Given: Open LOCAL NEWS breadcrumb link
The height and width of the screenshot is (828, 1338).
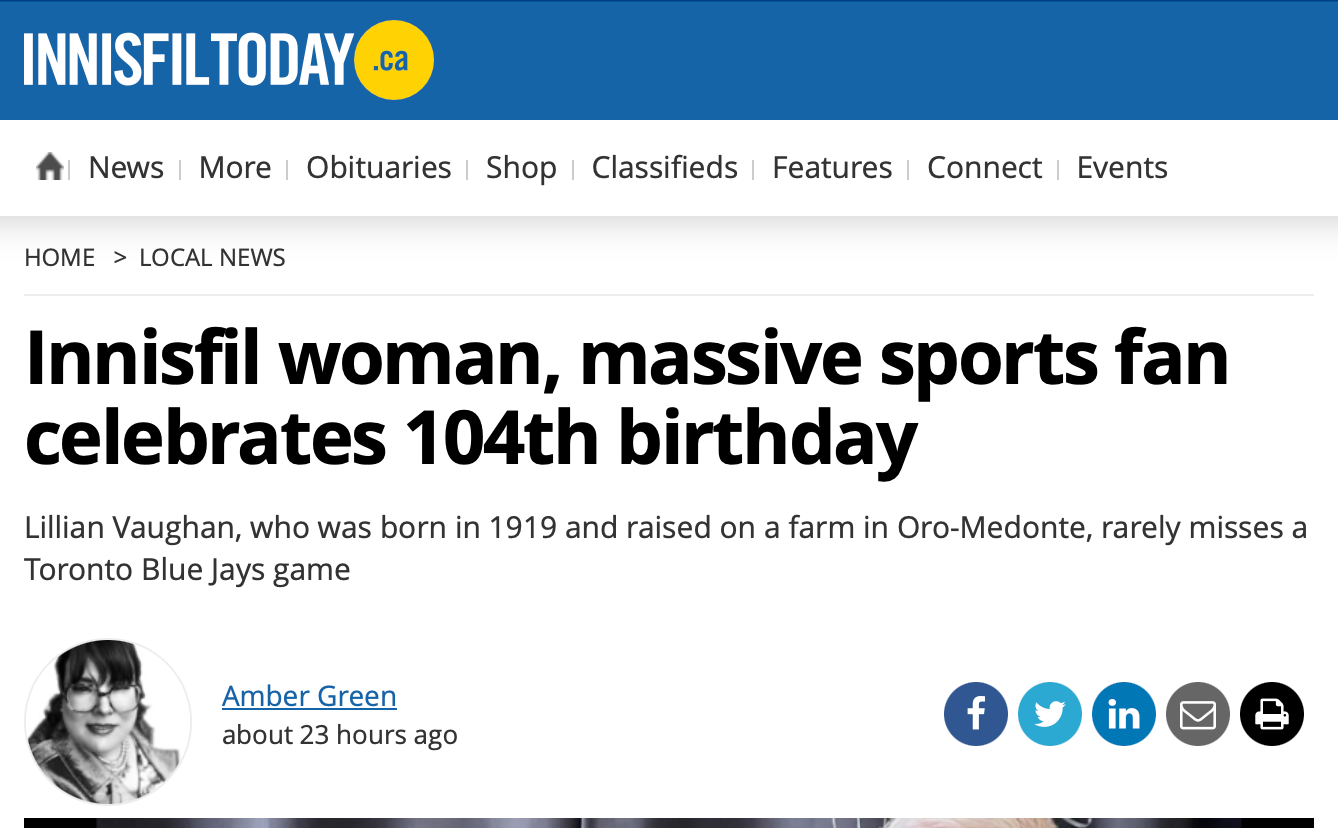Looking at the screenshot, I should tap(212, 257).
